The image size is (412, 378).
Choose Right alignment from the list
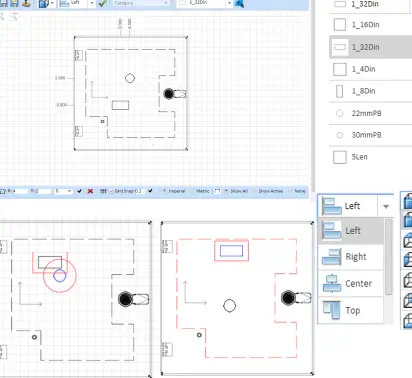(x=351, y=257)
